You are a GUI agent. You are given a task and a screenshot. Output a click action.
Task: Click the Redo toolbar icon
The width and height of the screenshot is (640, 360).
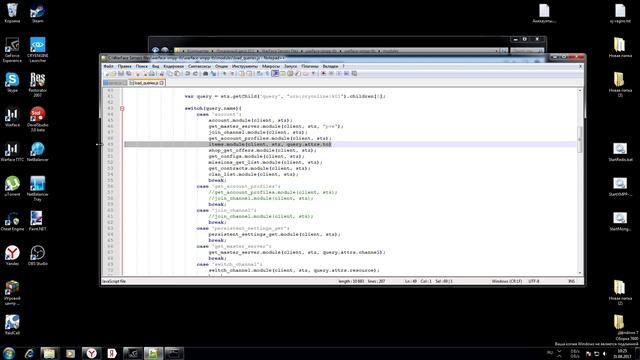tap(195, 74)
